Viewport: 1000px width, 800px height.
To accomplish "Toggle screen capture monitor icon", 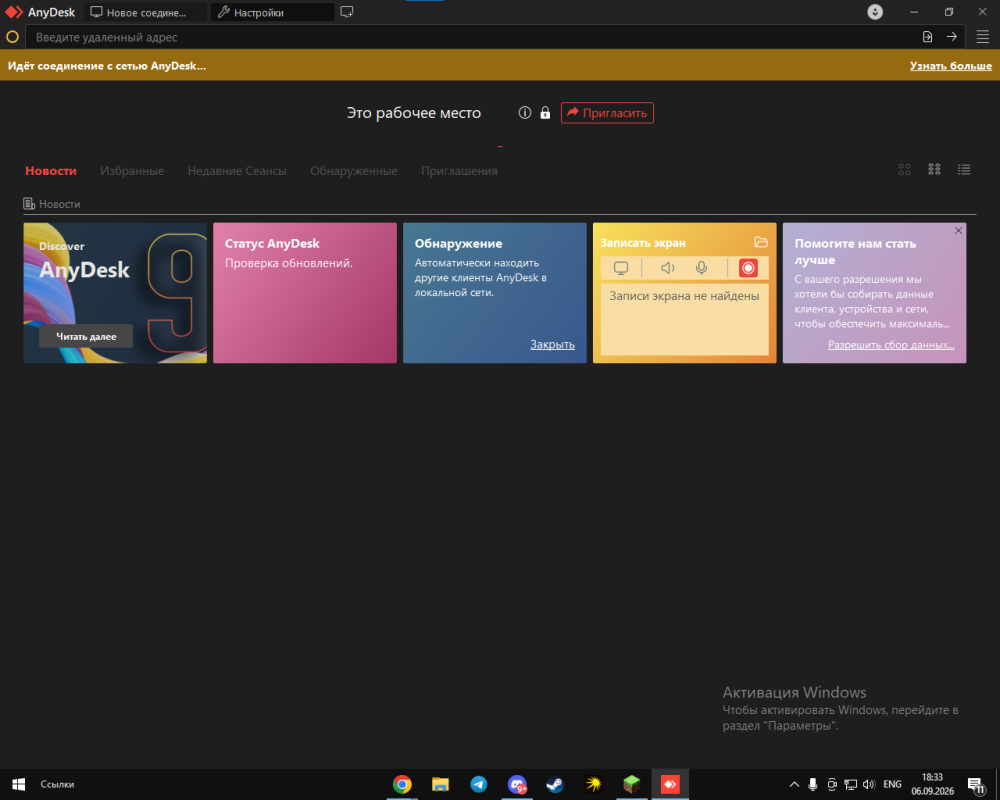I will (621, 269).
